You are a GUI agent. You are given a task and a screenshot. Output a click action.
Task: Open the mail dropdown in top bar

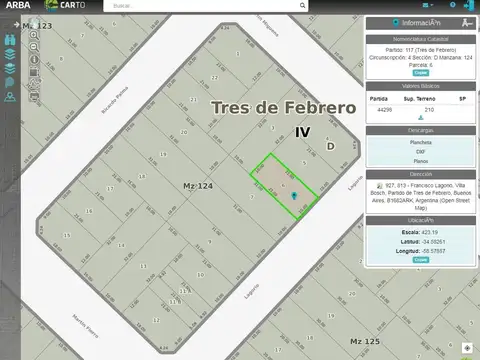point(428,5)
